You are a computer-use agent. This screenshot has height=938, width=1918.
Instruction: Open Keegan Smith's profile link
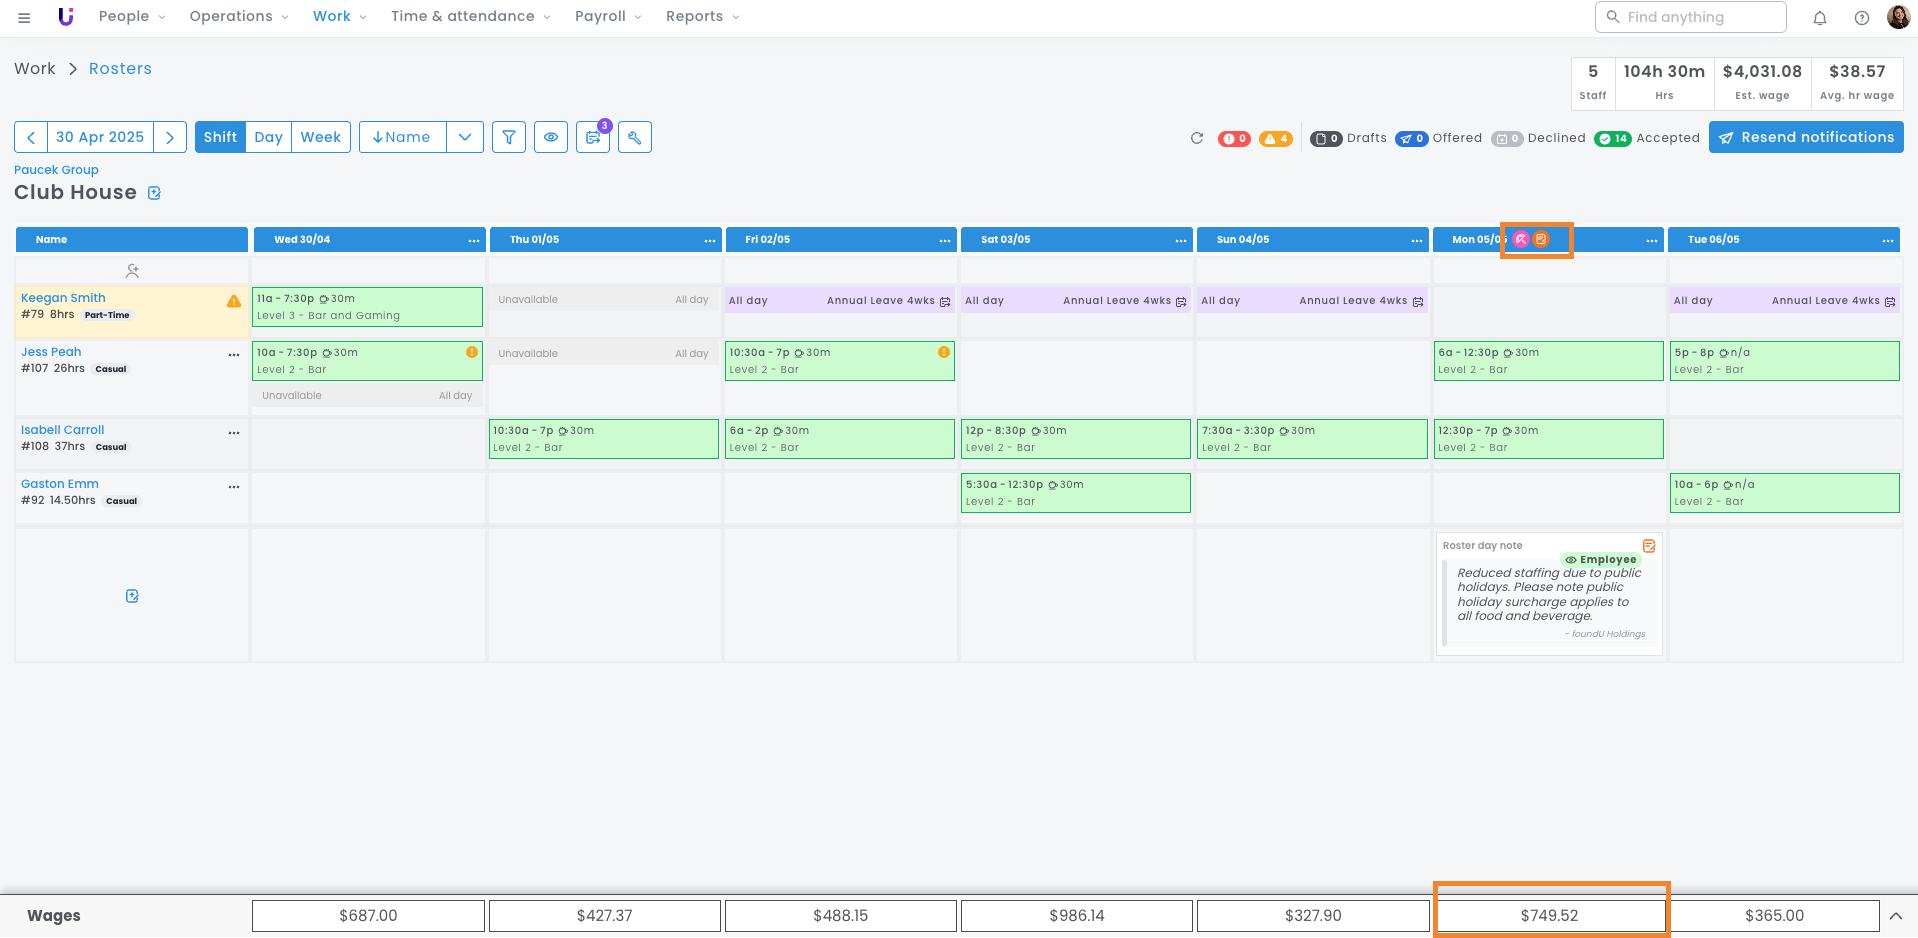pos(63,298)
